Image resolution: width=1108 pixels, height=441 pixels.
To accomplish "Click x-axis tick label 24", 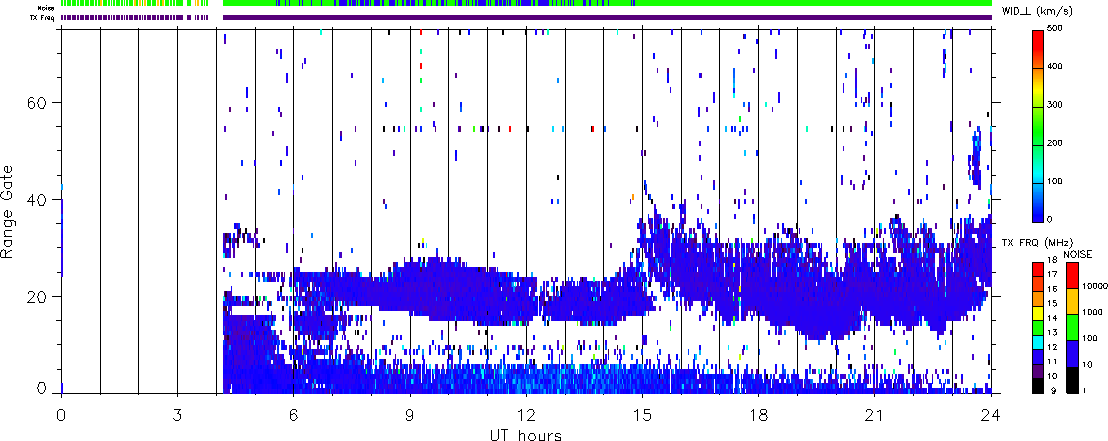I will (991, 416).
